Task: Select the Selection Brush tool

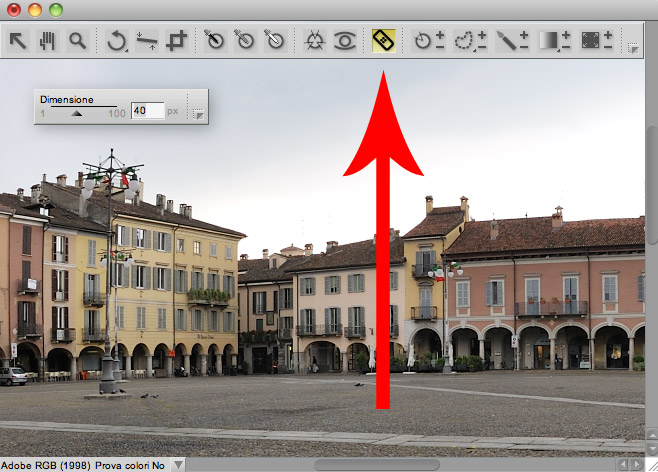Action: click(x=506, y=41)
